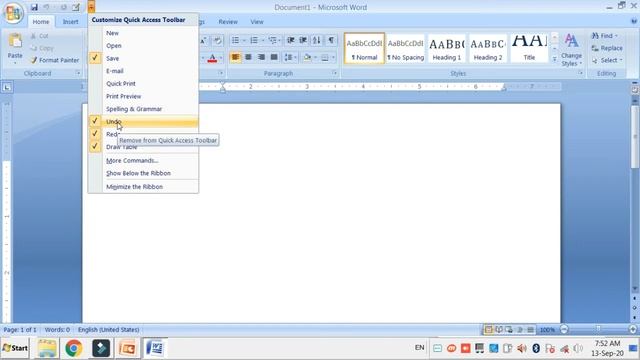Click the Paste clipboard icon
This screenshot has width=640, height=360.
pos(15,41)
